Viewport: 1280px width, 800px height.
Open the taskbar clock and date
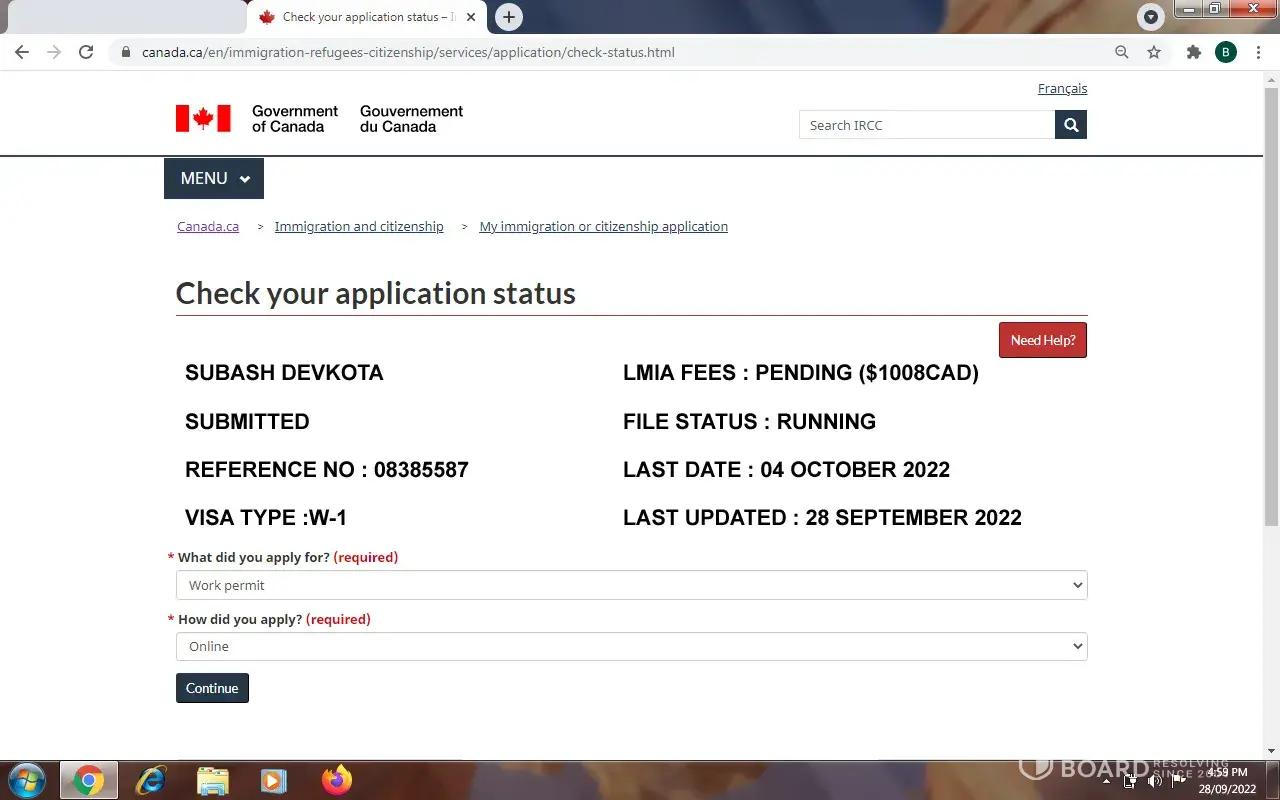pos(1227,781)
